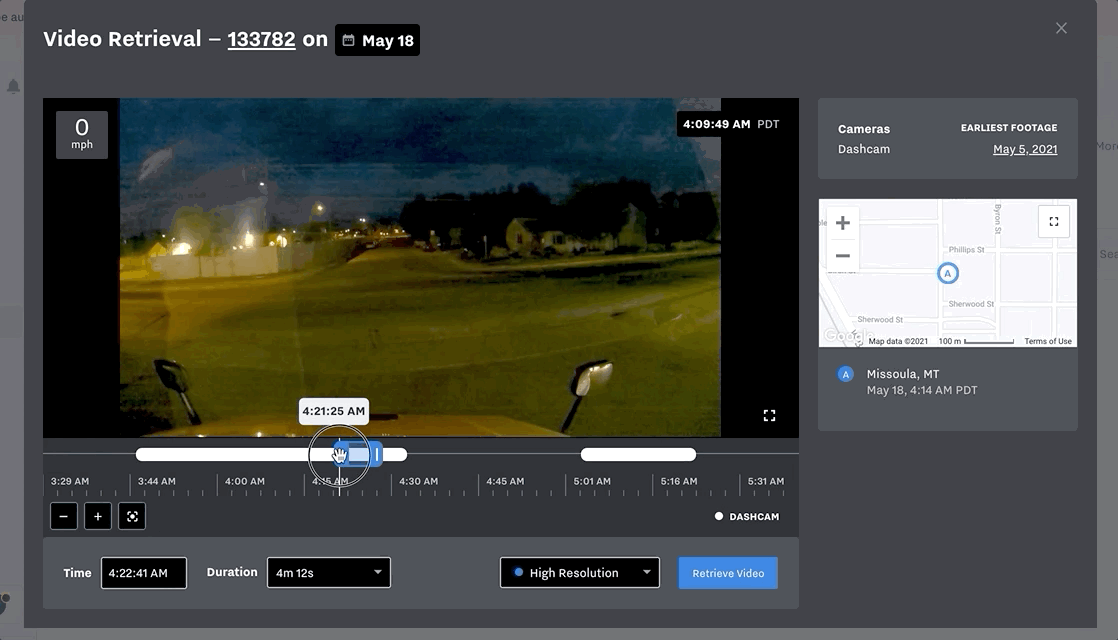Viewport: 1118px width, 640px height.
Task: Open the Duration dropdown showing 4m 12s
Action: click(x=327, y=572)
